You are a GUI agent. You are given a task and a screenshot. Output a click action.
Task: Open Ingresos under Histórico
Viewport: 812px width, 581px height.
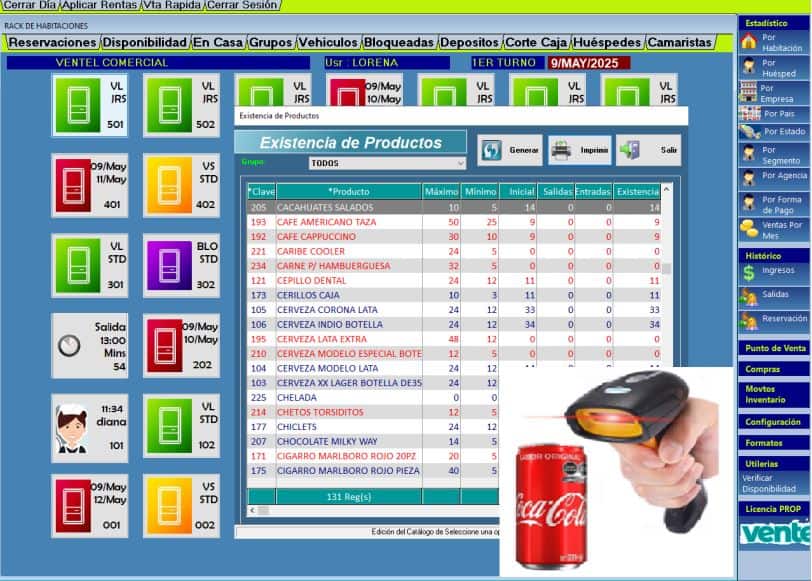[773, 271]
